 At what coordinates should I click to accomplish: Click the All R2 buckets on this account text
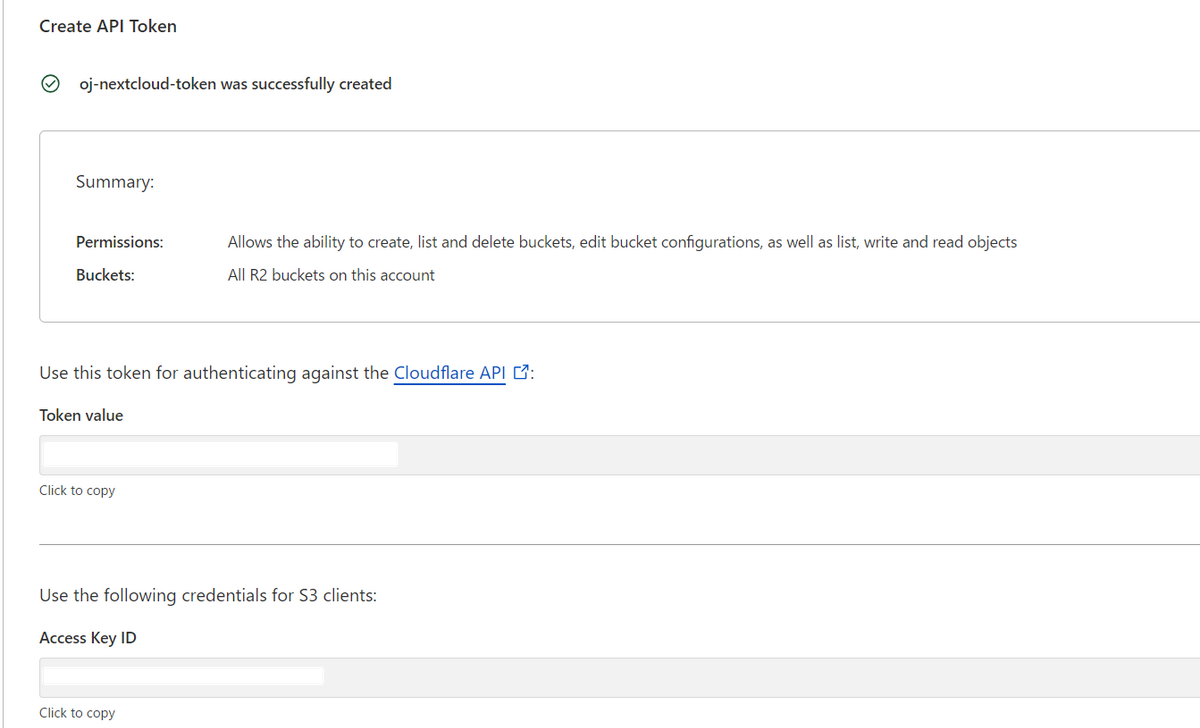[331, 275]
